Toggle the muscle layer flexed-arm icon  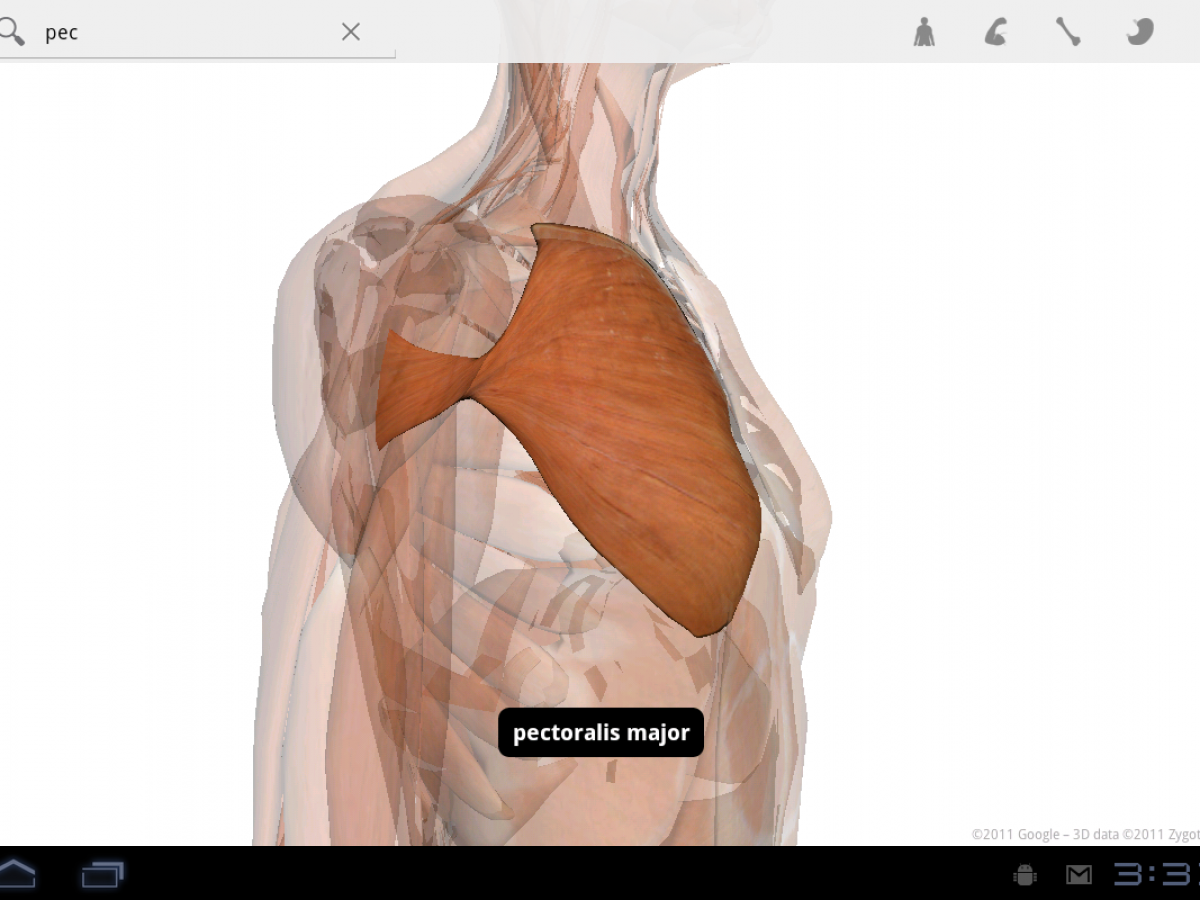[x=996, y=32]
